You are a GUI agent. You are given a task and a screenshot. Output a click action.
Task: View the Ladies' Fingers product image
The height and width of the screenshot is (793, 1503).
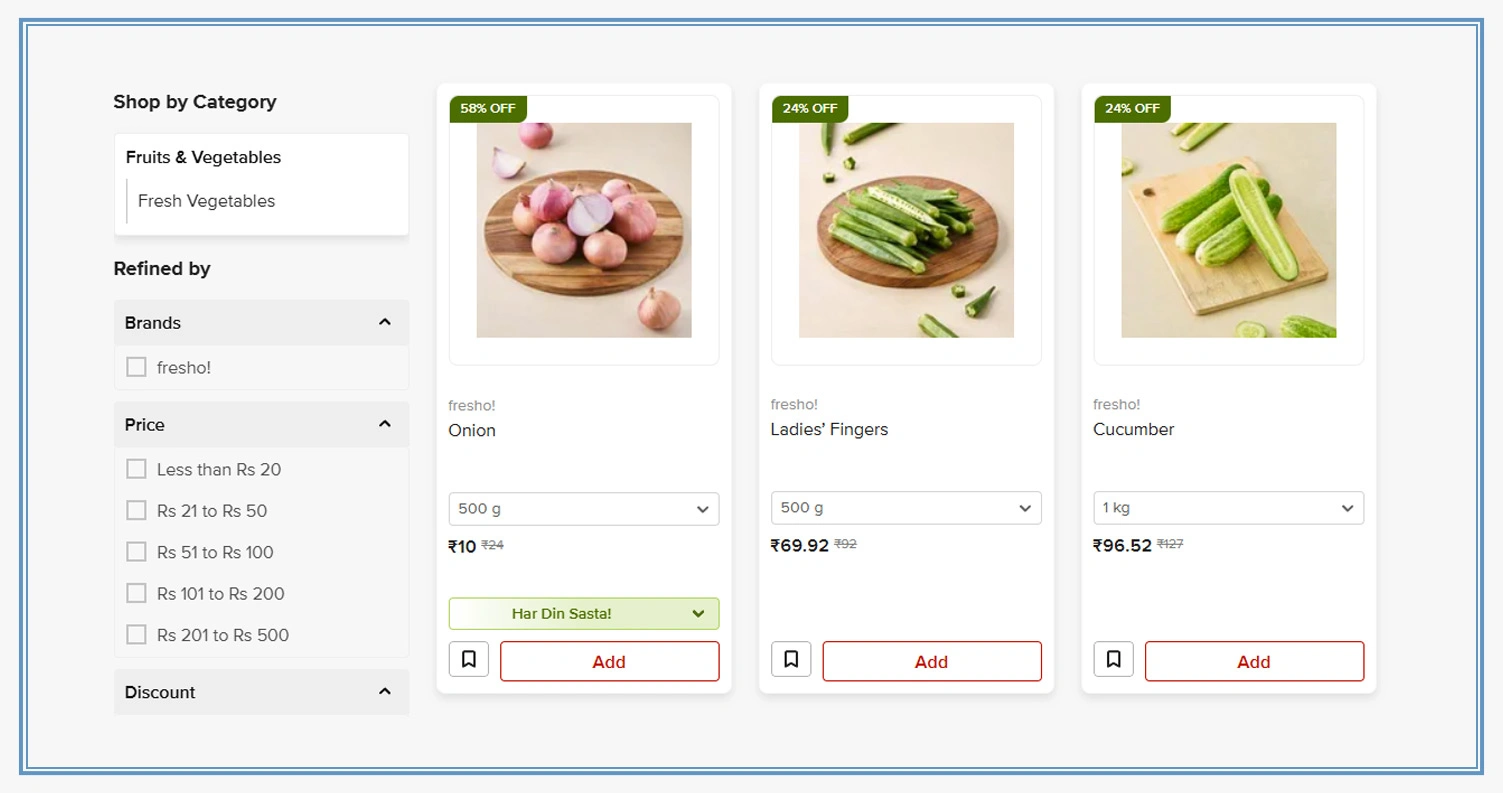(905, 228)
